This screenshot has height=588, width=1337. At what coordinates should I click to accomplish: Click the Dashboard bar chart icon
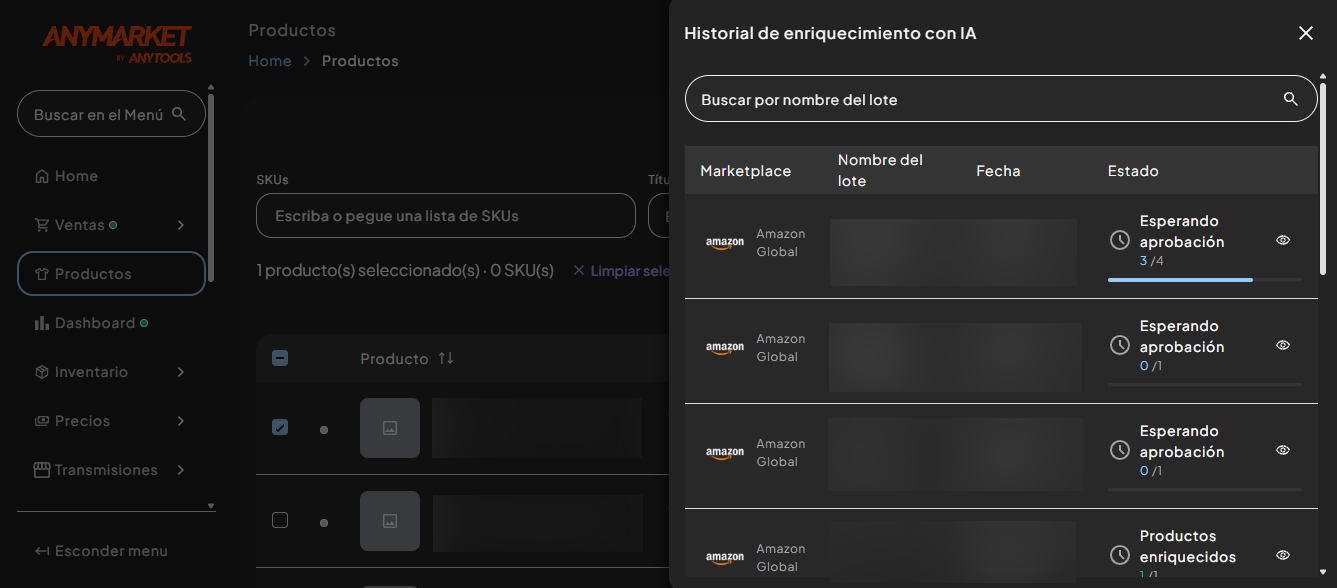[x=42, y=323]
